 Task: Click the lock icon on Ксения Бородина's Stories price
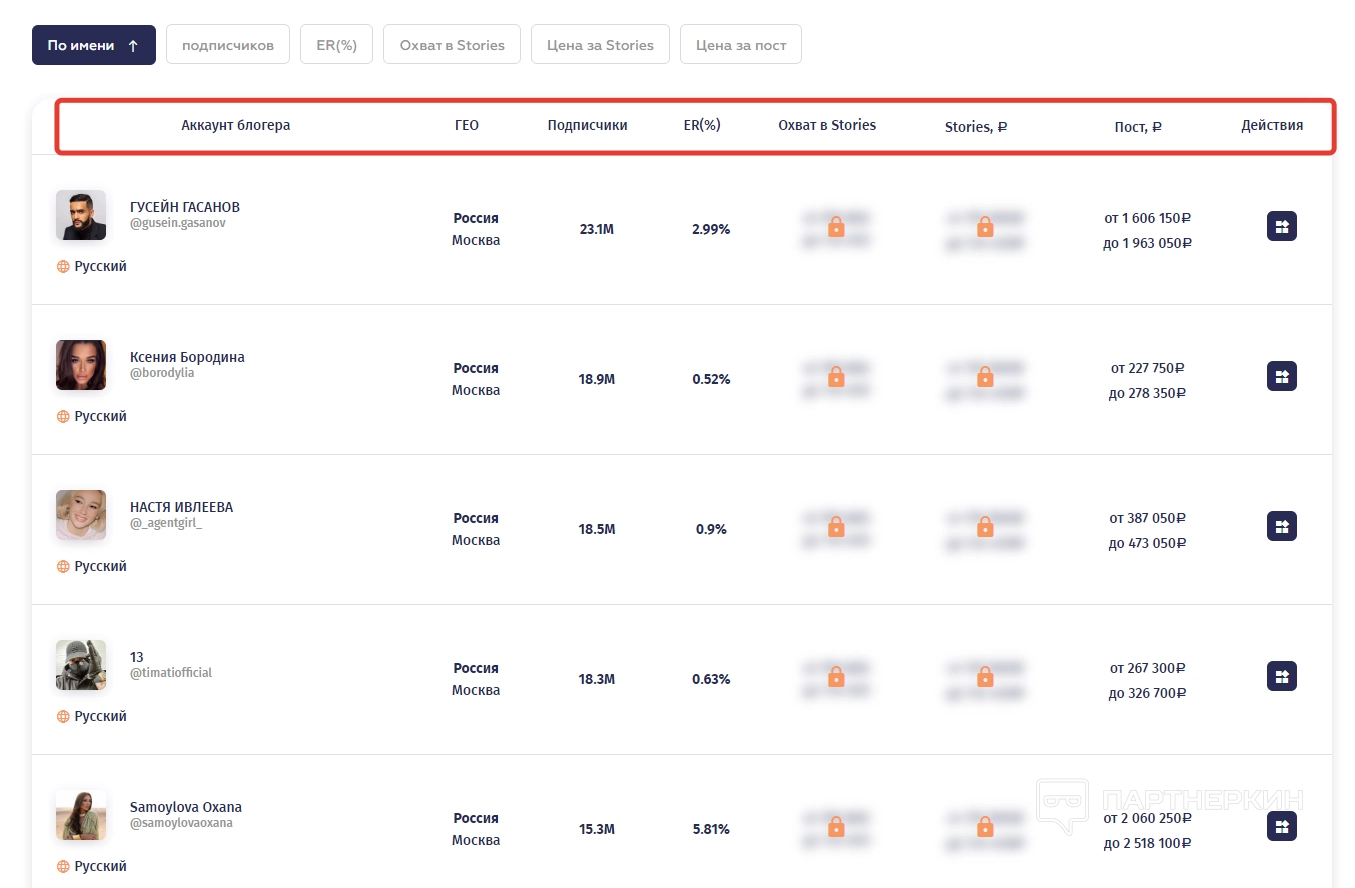pos(985,377)
